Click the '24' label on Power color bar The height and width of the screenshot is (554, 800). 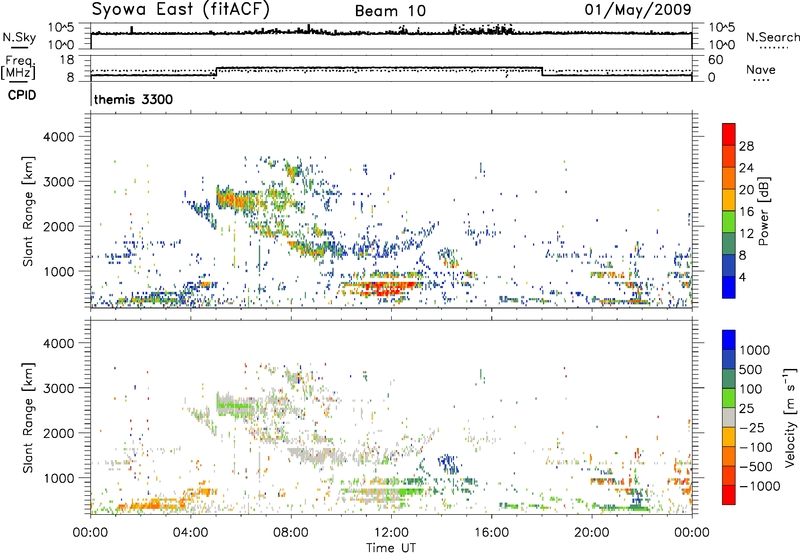746,168
